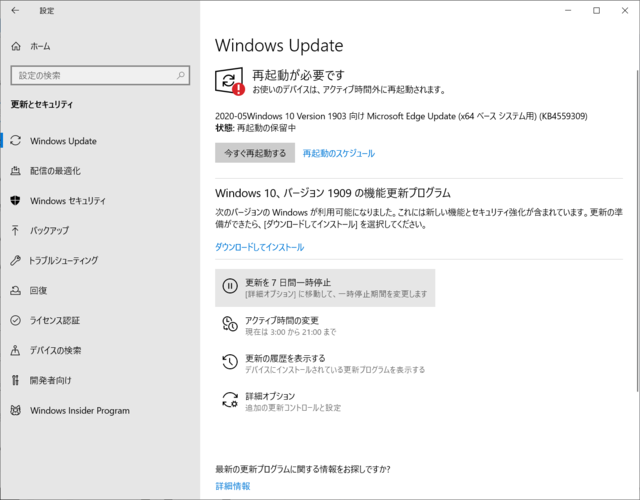Maximize the 設定 window
This screenshot has height=500, width=640.
pyautogui.click(x=596, y=11)
